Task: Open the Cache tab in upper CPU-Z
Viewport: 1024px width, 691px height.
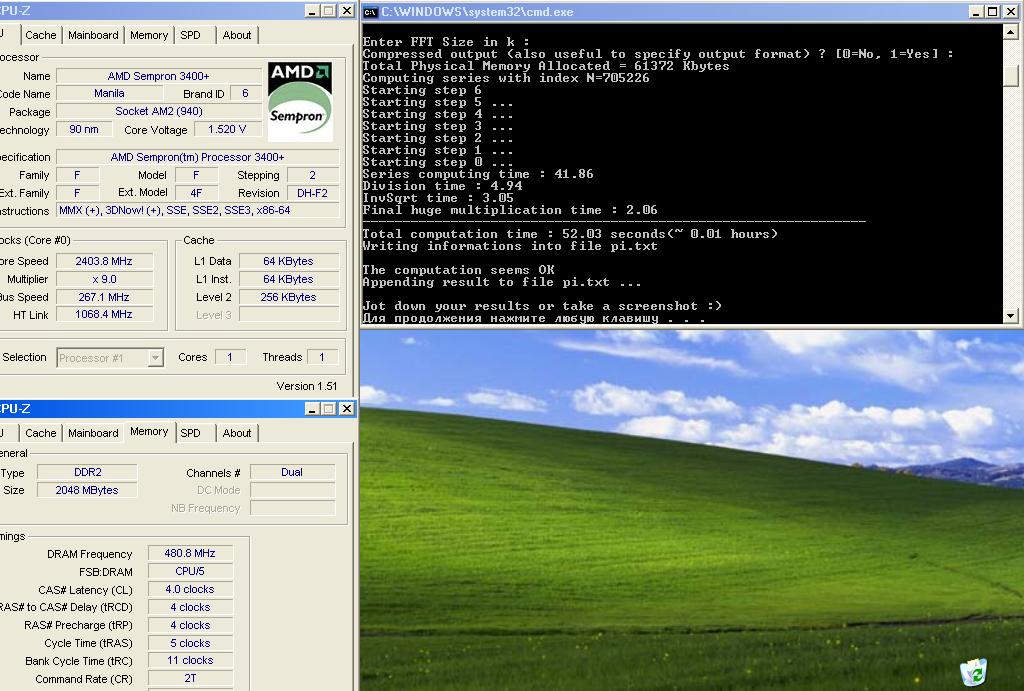Action: coord(40,35)
